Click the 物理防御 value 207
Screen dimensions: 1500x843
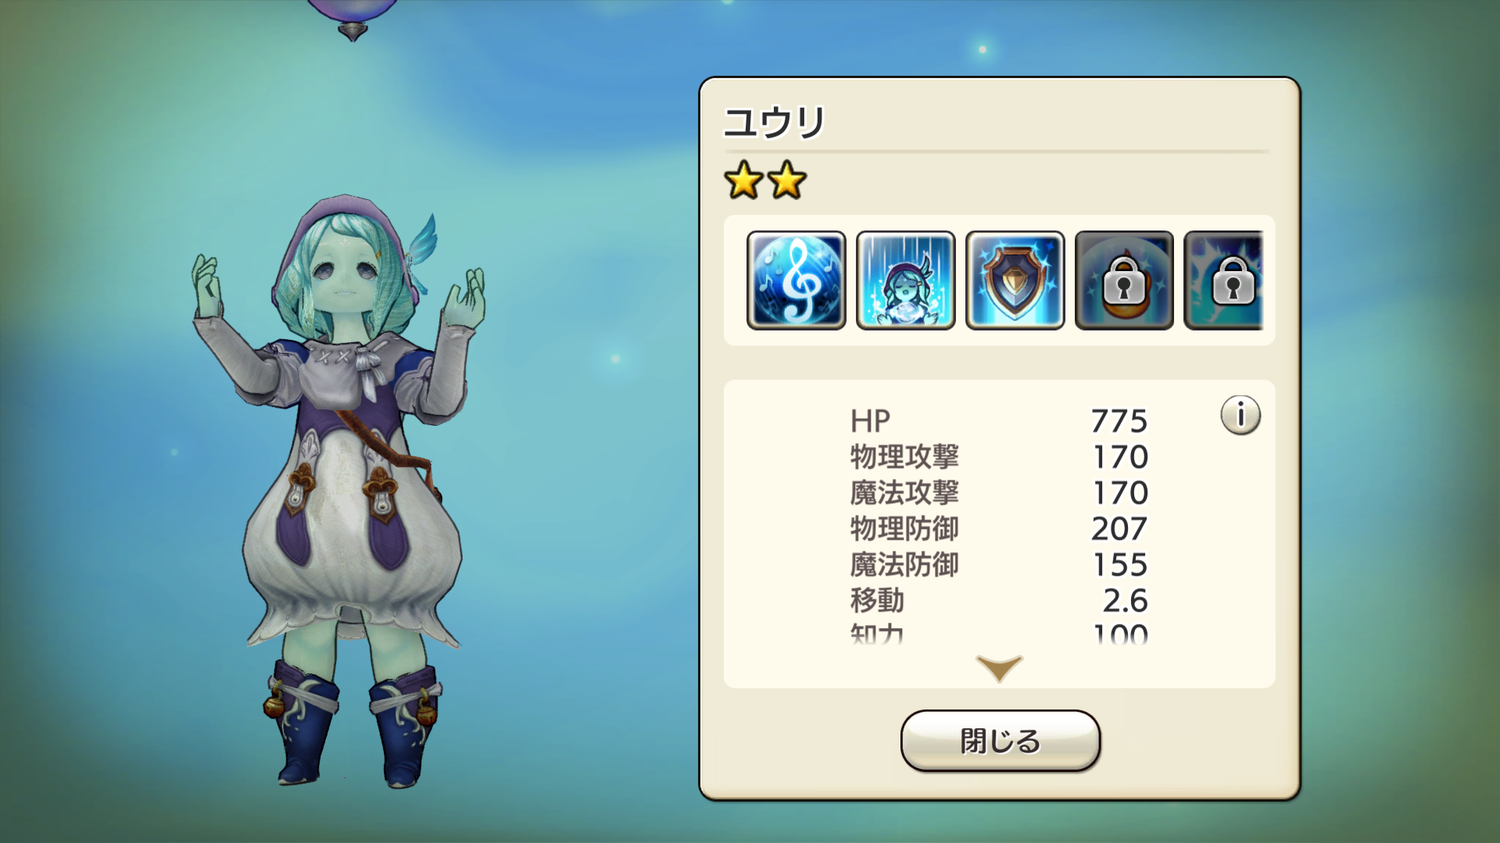coord(1120,529)
